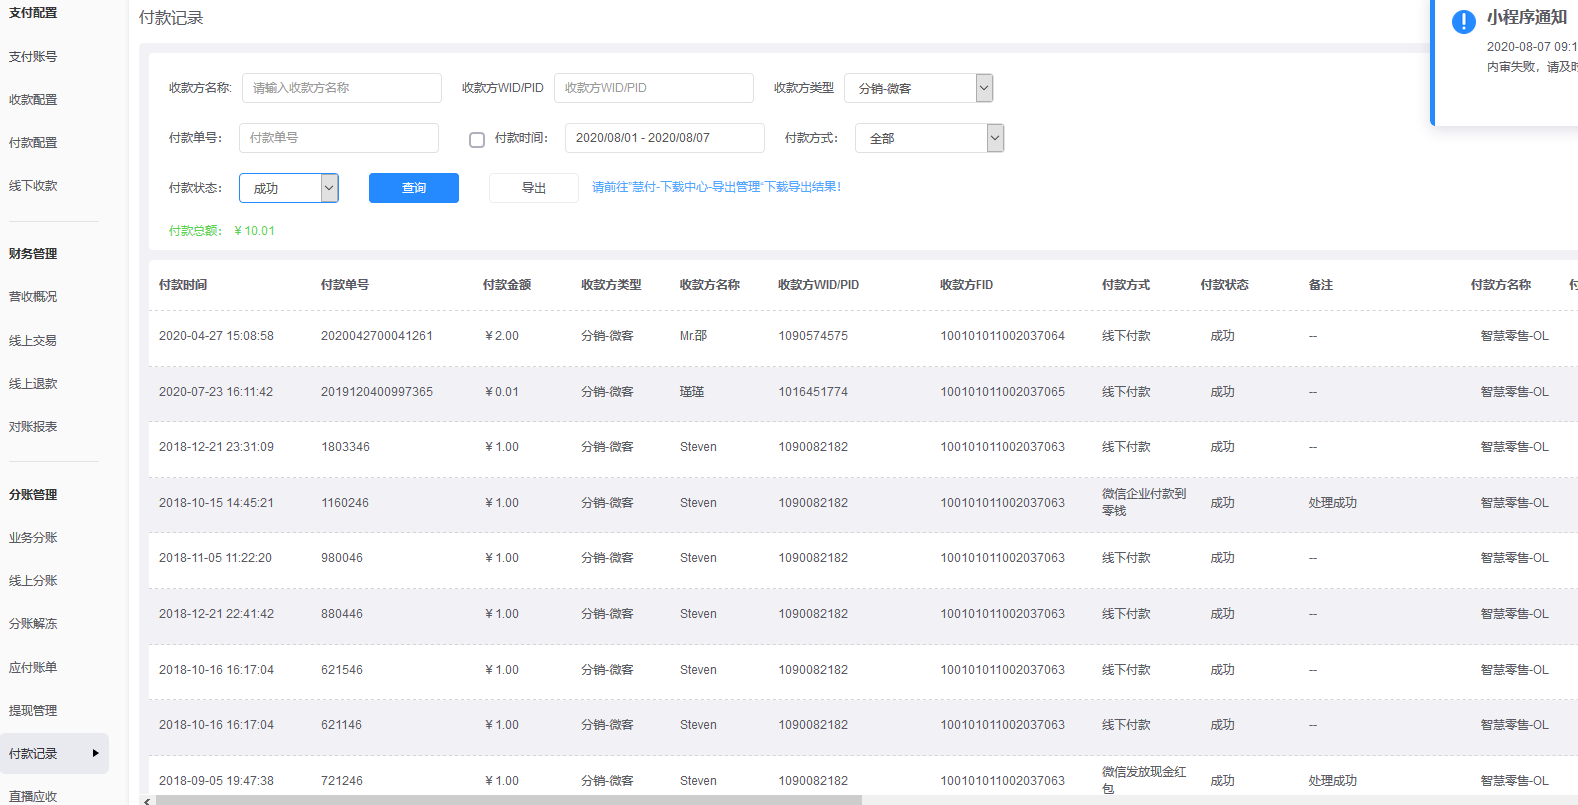Select 业务分账 from the sidebar
Image resolution: width=1578 pixels, height=805 pixels.
click(x=33, y=538)
